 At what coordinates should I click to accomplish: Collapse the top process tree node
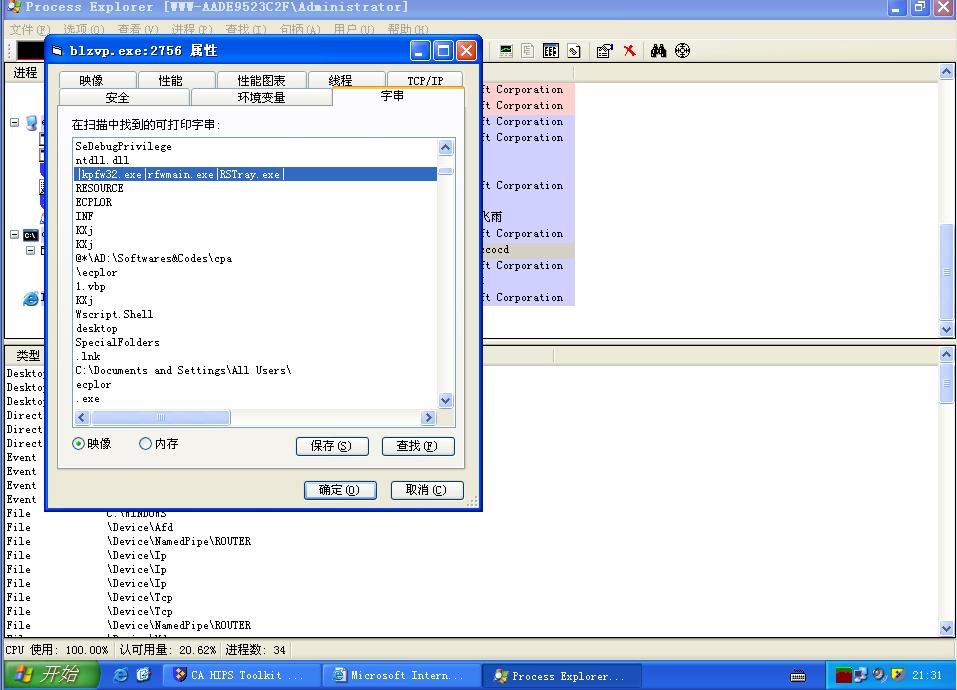(x=15, y=123)
